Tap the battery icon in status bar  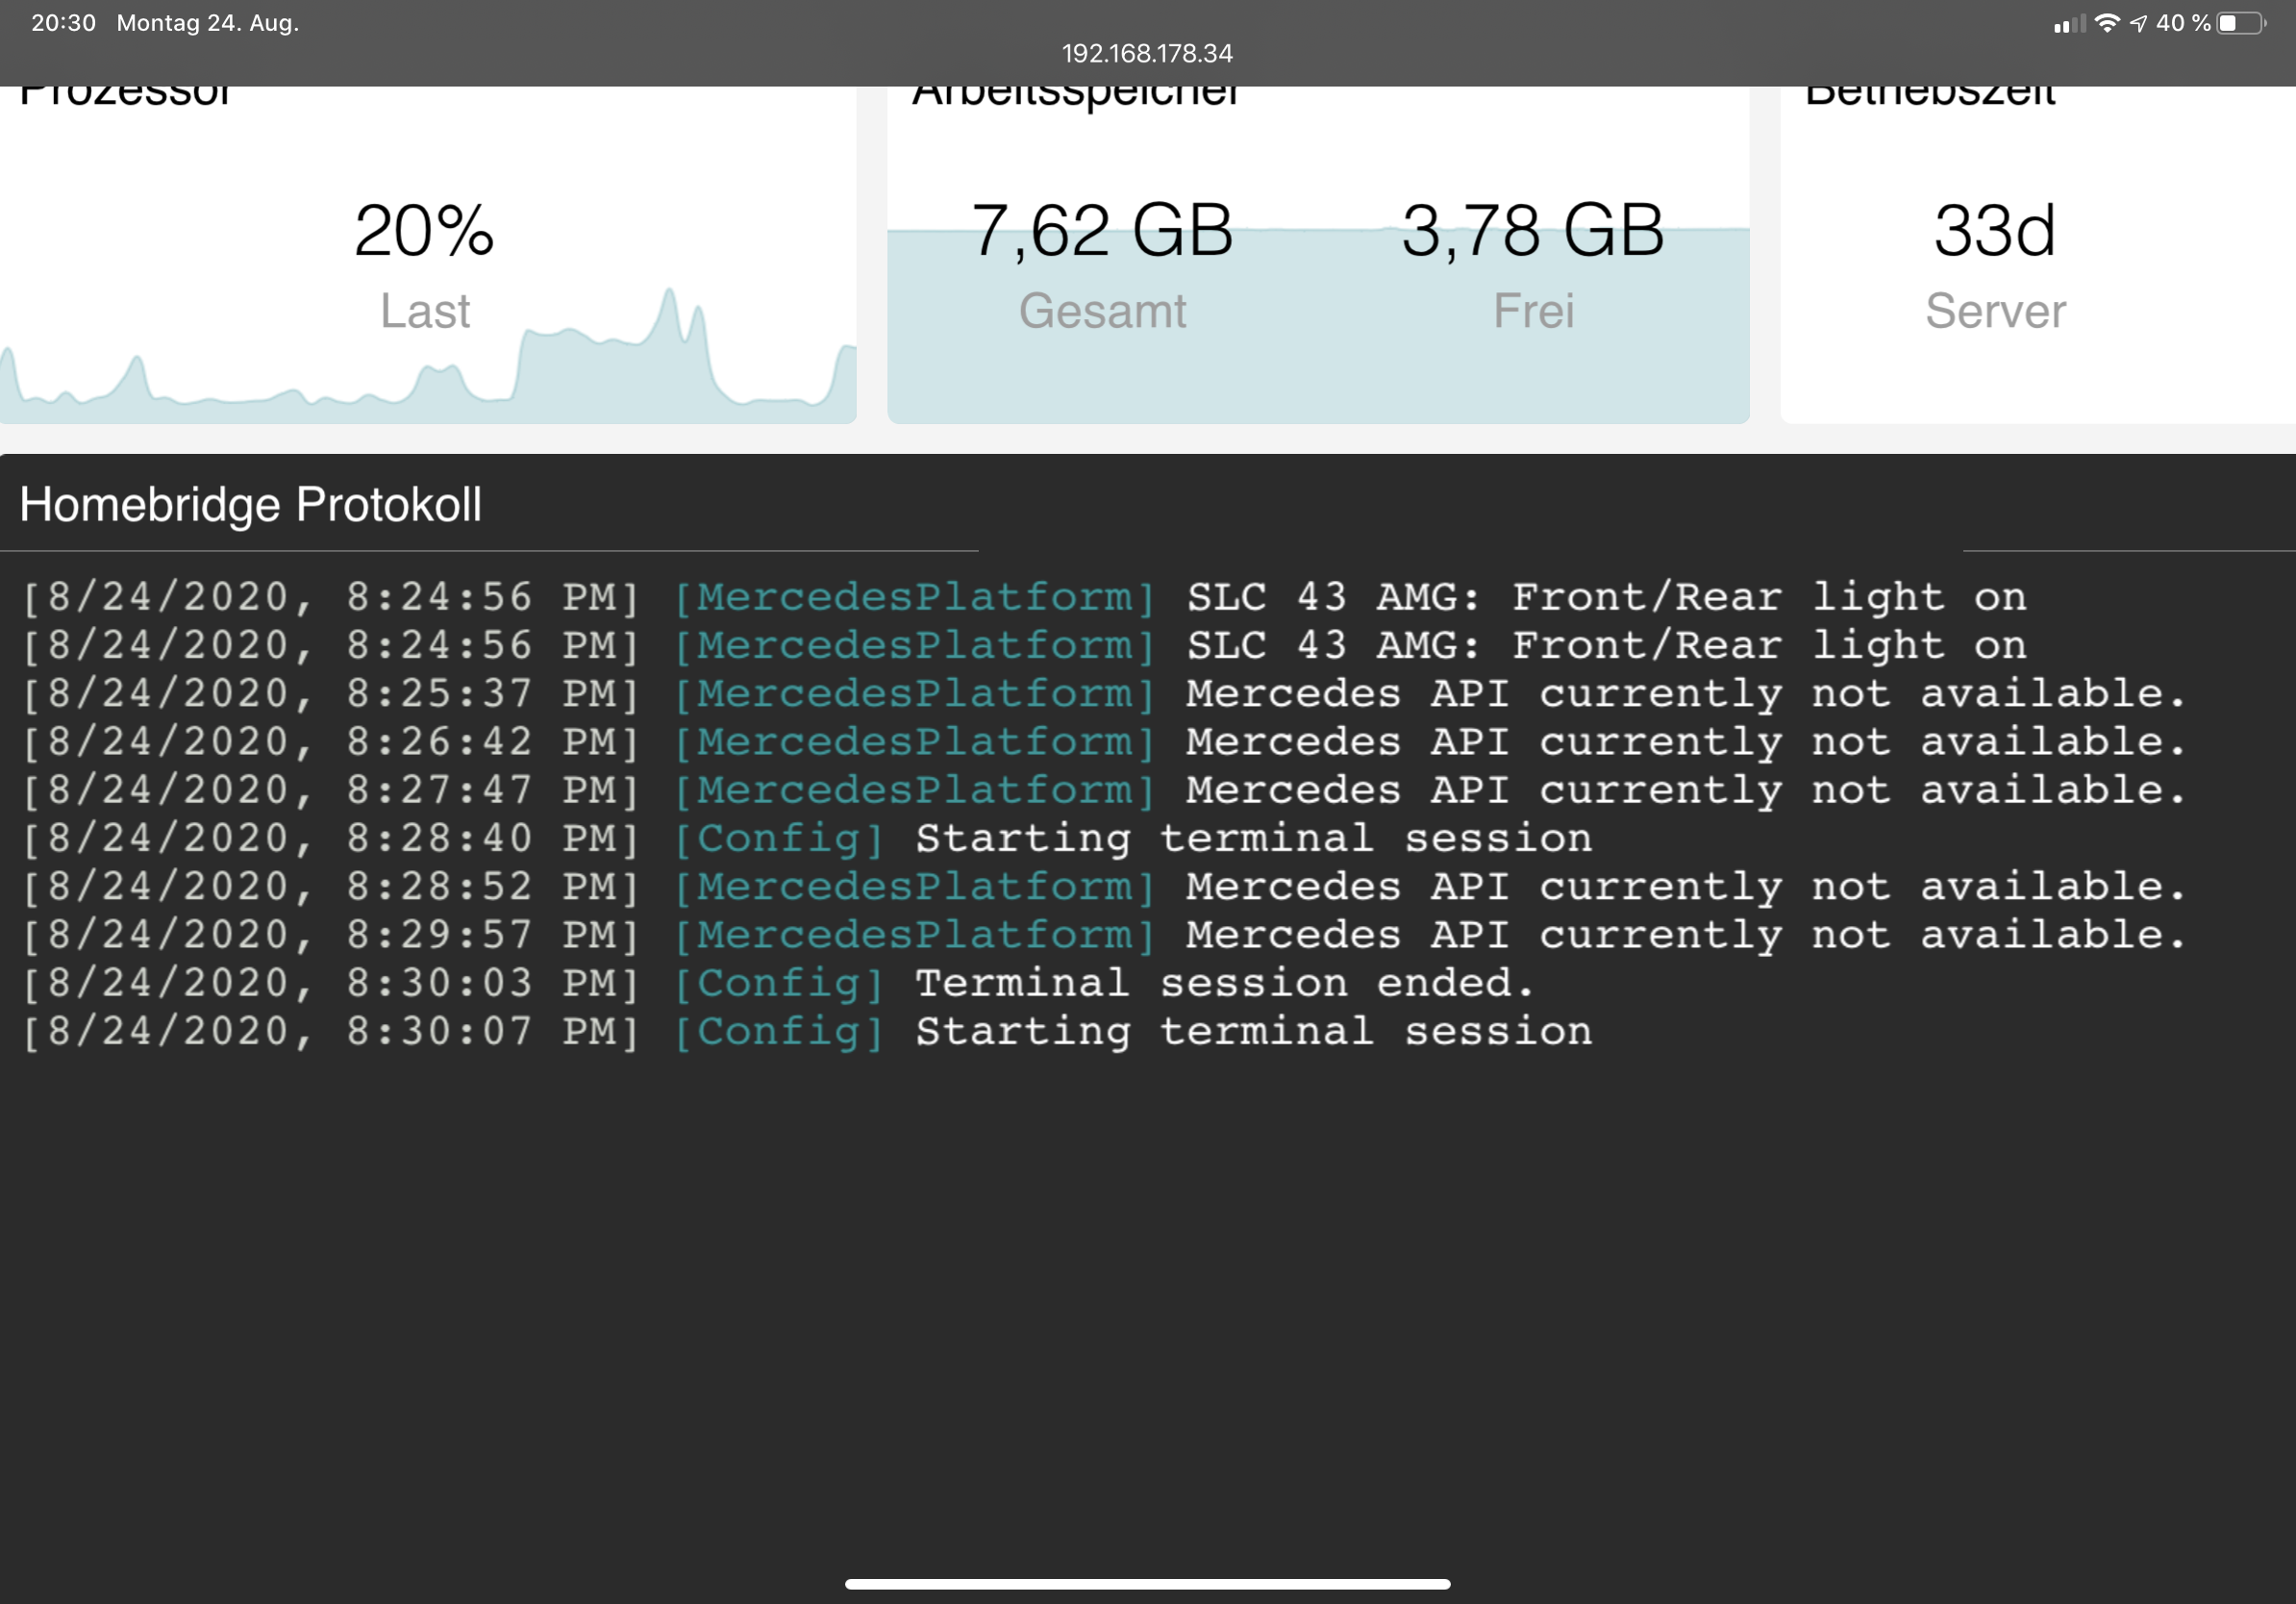click(2241, 23)
